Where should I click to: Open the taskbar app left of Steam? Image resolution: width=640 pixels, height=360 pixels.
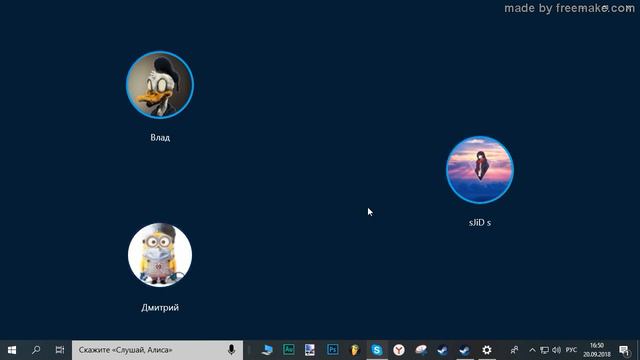click(421, 350)
